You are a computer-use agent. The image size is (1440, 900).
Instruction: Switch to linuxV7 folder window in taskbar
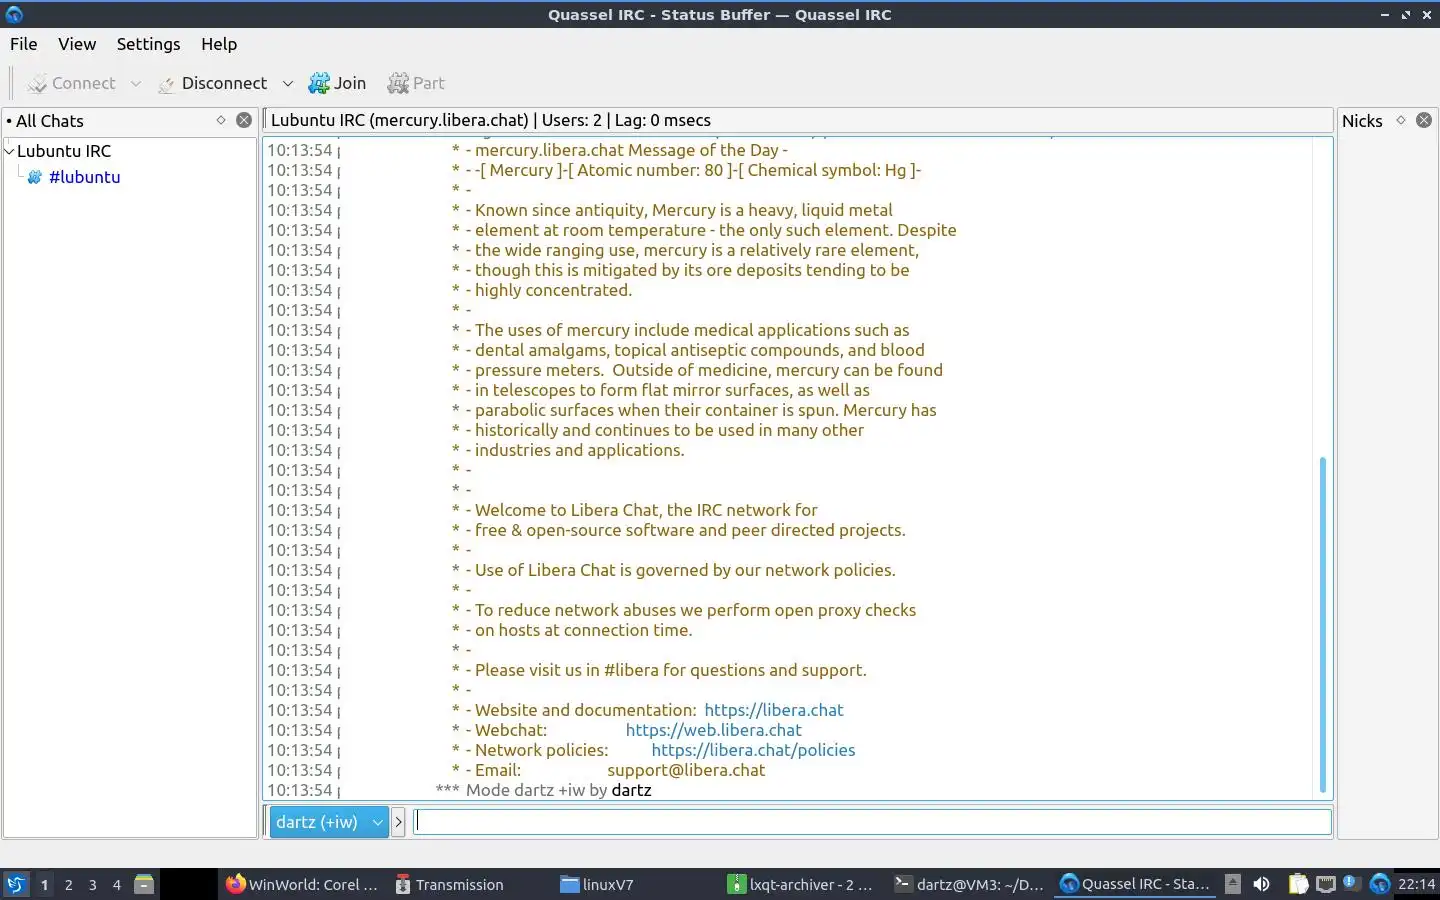[597, 884]
